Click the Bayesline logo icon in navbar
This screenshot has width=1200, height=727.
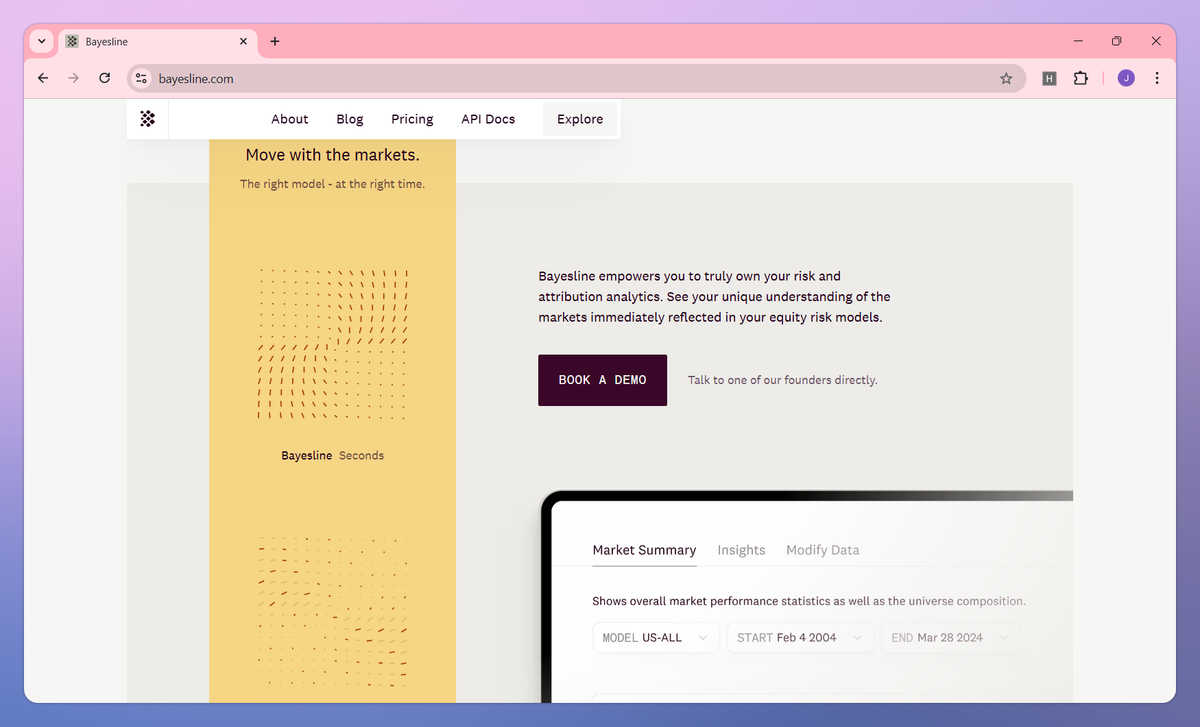tap(147, 119)
